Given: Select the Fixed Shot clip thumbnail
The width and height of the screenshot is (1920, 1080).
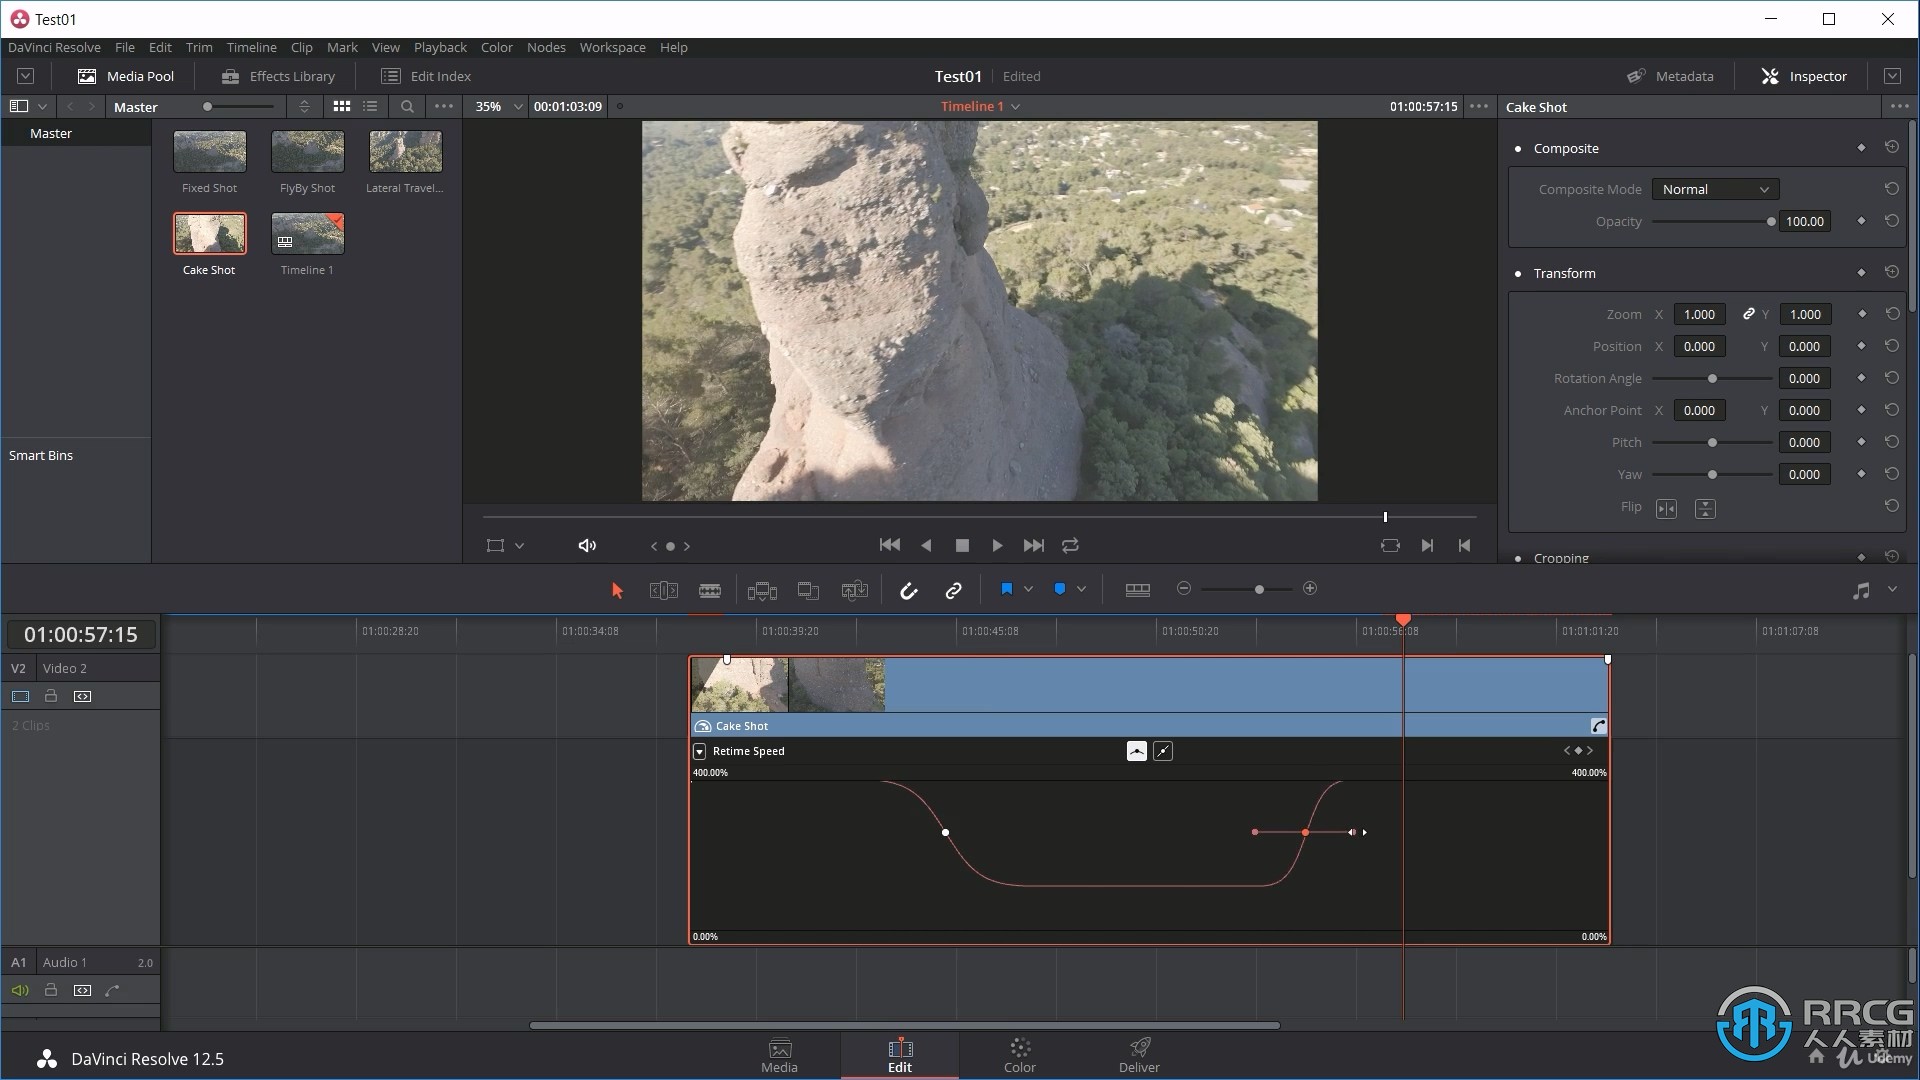Looking at the screenshot, I should (210, 151).
